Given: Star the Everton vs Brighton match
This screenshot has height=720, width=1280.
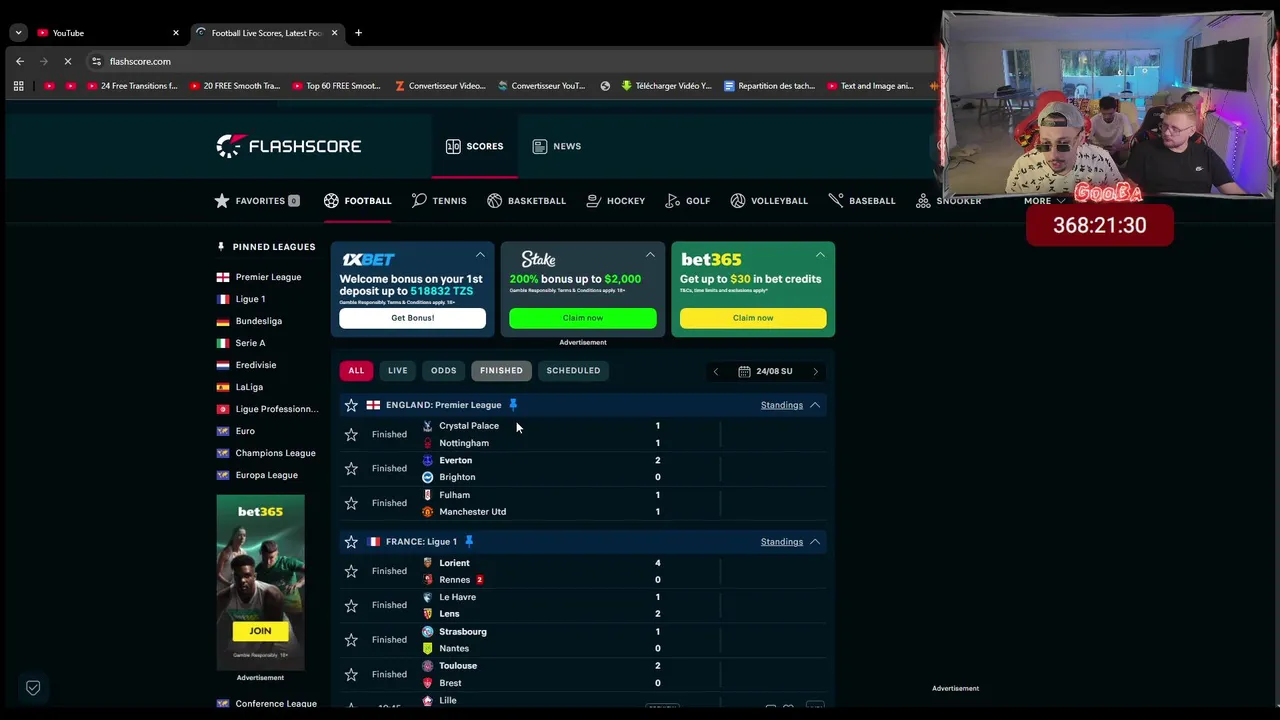Looking at the screenshot, I should point(351,468).
